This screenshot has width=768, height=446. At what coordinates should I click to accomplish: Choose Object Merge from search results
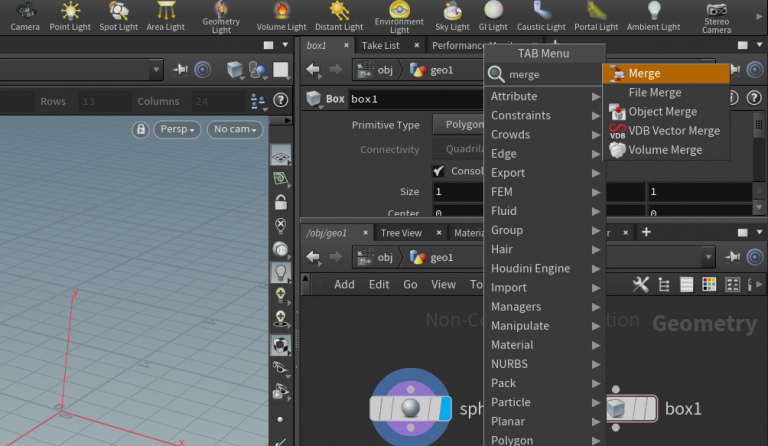click(x=666, y=112)
